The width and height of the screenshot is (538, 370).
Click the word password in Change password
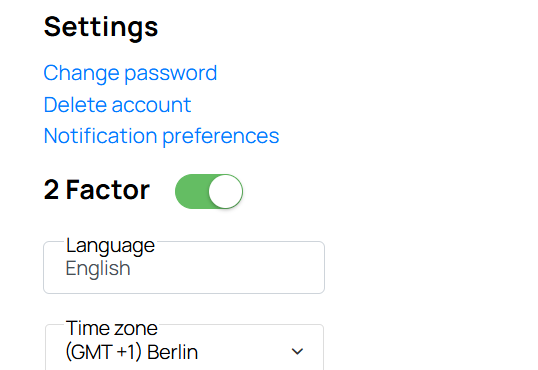pyautogui.click(x=171, y=73)
